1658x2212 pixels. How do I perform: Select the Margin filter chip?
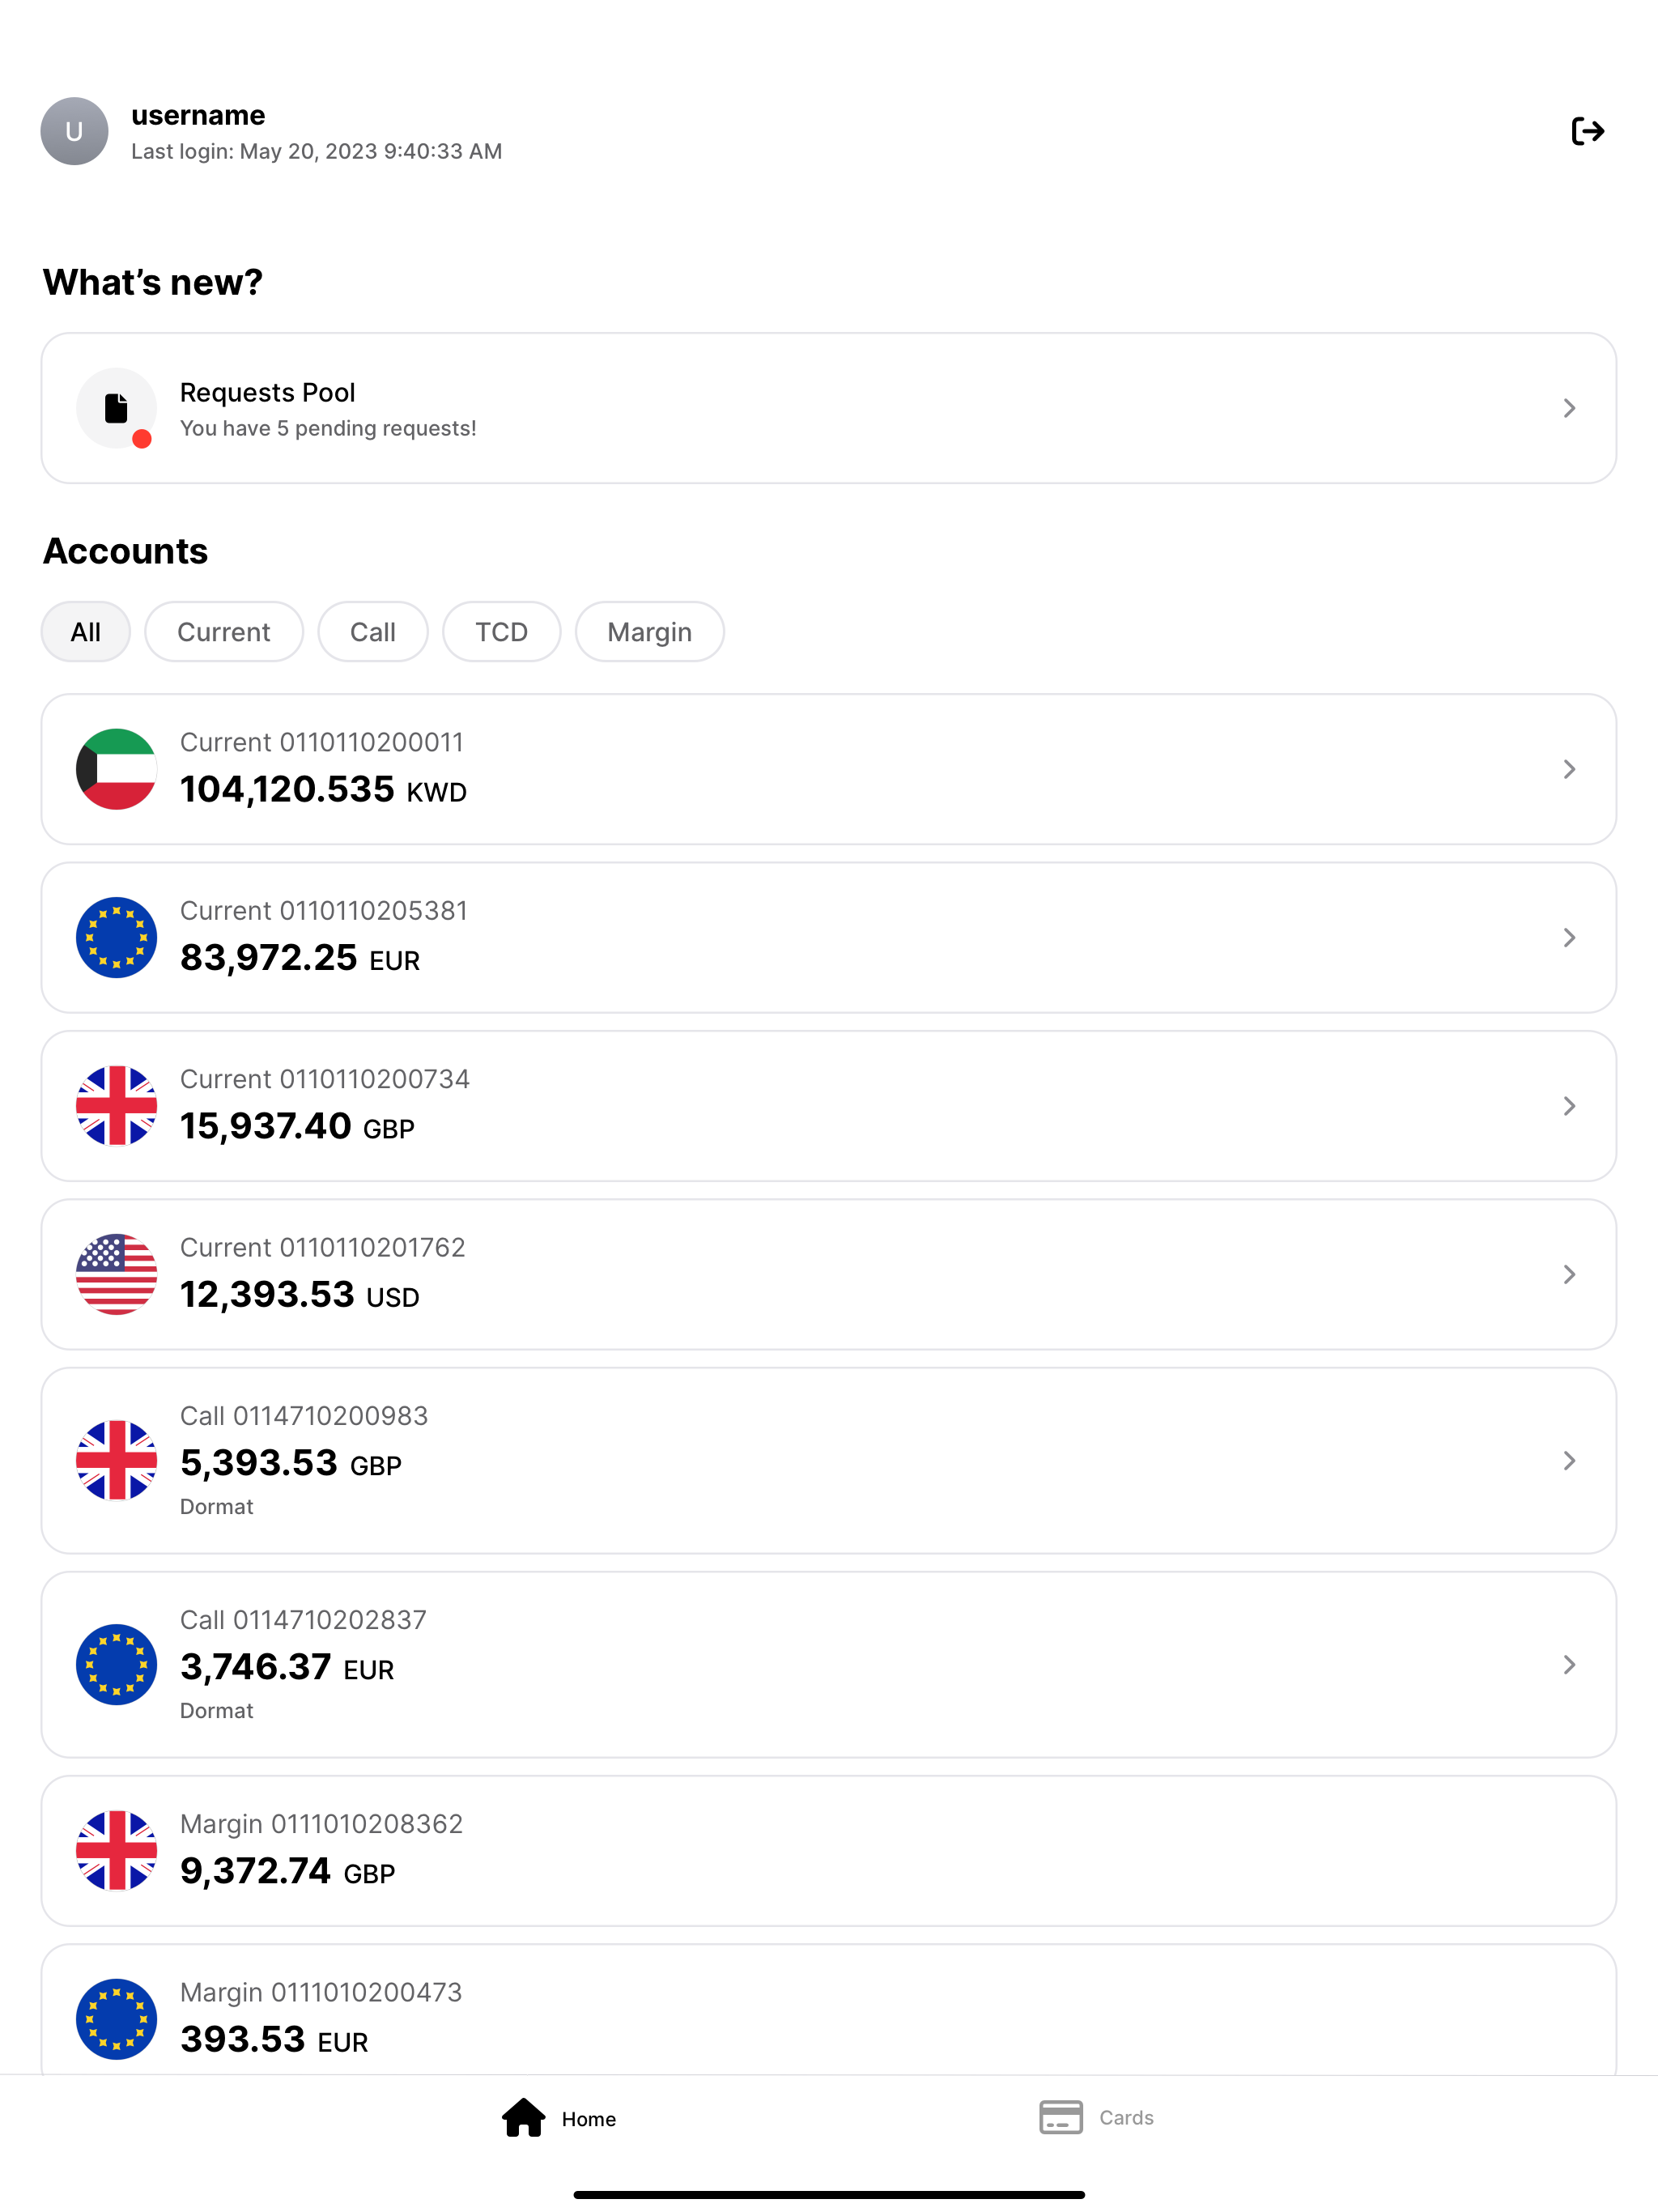pyautogui.click(x=650, y=632)
